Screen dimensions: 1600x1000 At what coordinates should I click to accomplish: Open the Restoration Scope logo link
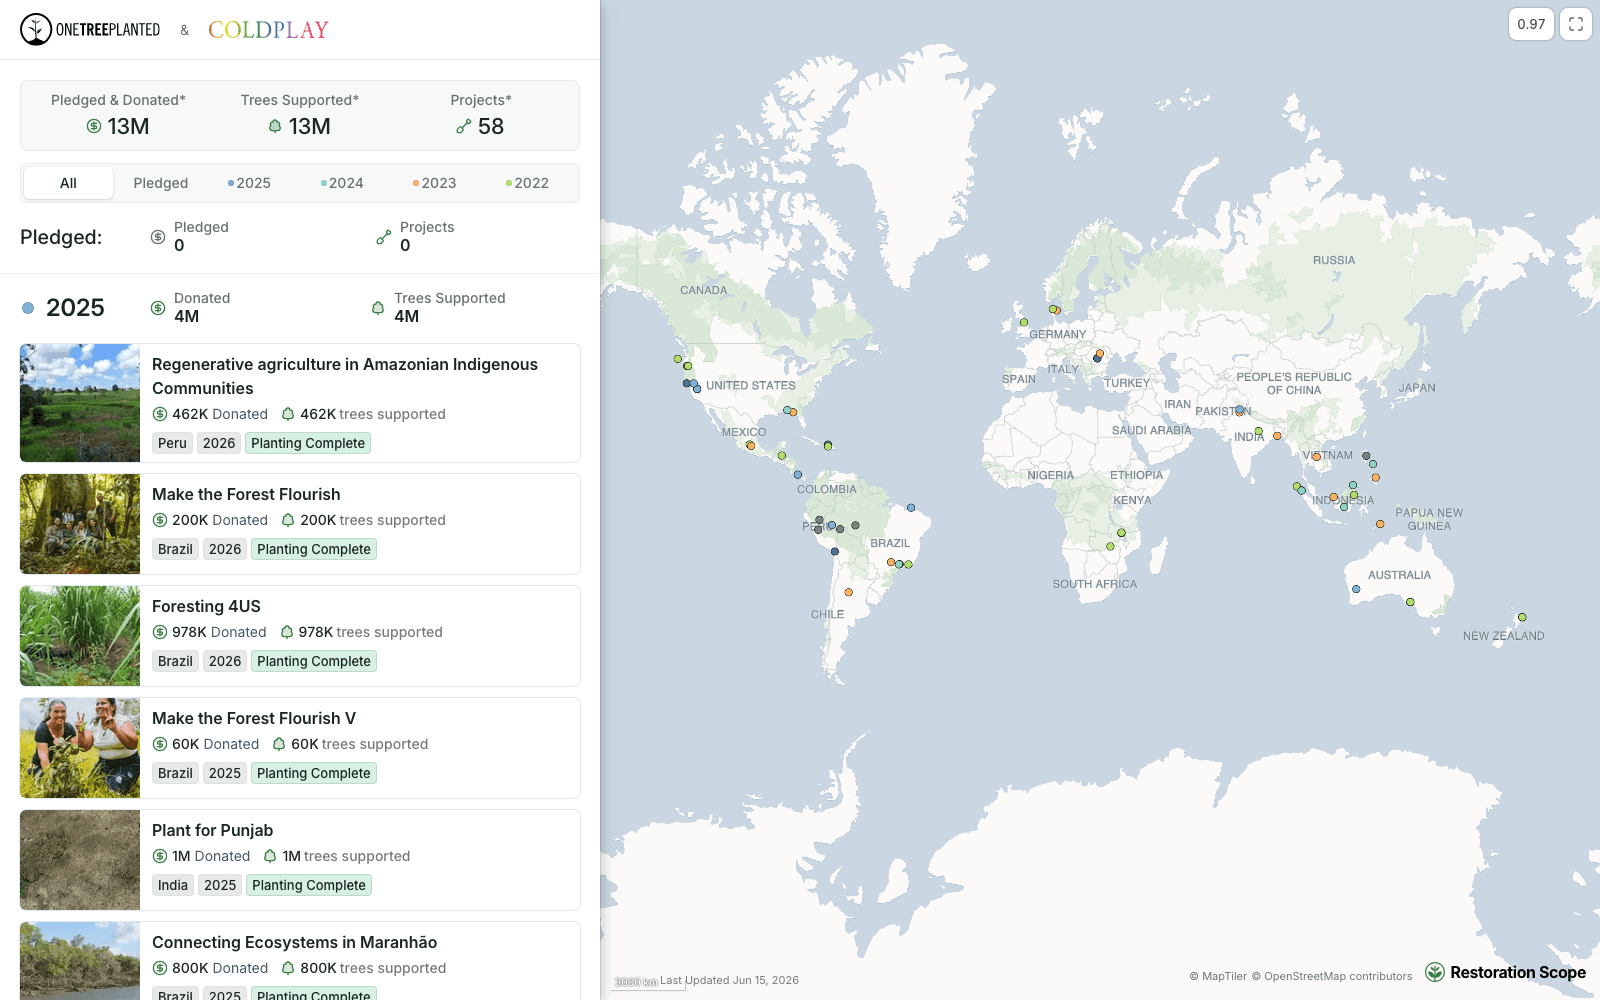pos(1505,972)
